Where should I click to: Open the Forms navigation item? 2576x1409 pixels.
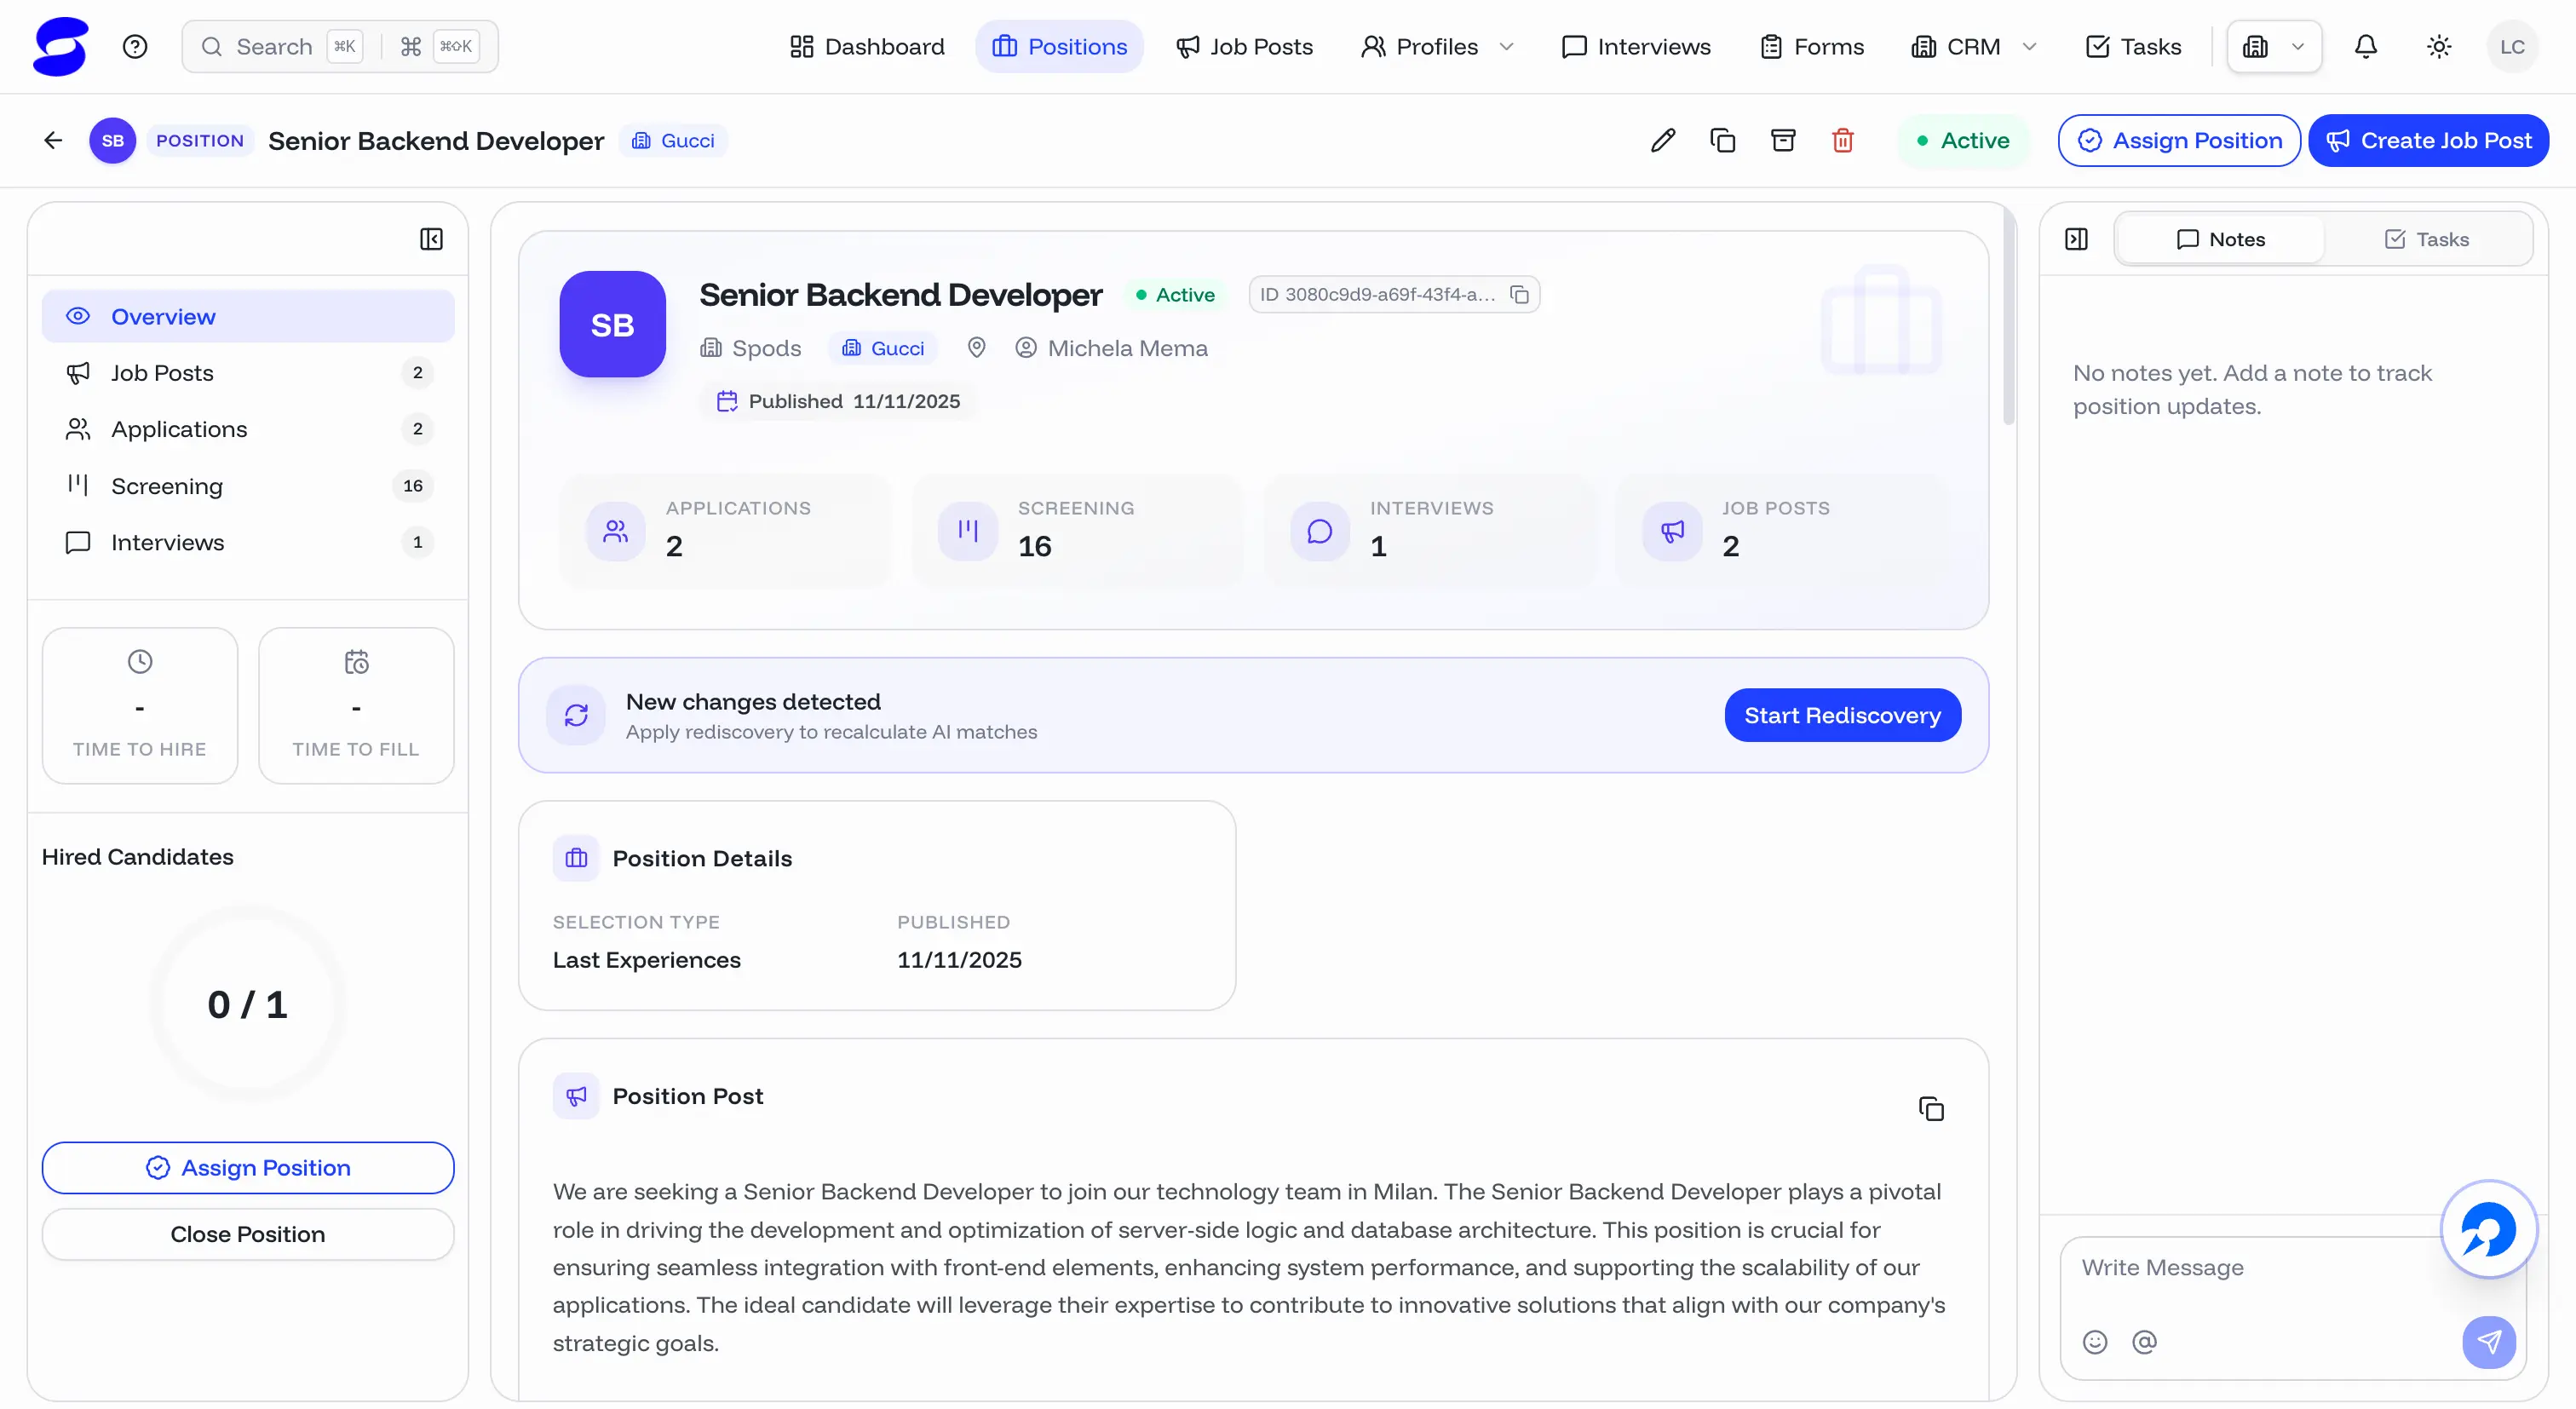pos(1812,47)
